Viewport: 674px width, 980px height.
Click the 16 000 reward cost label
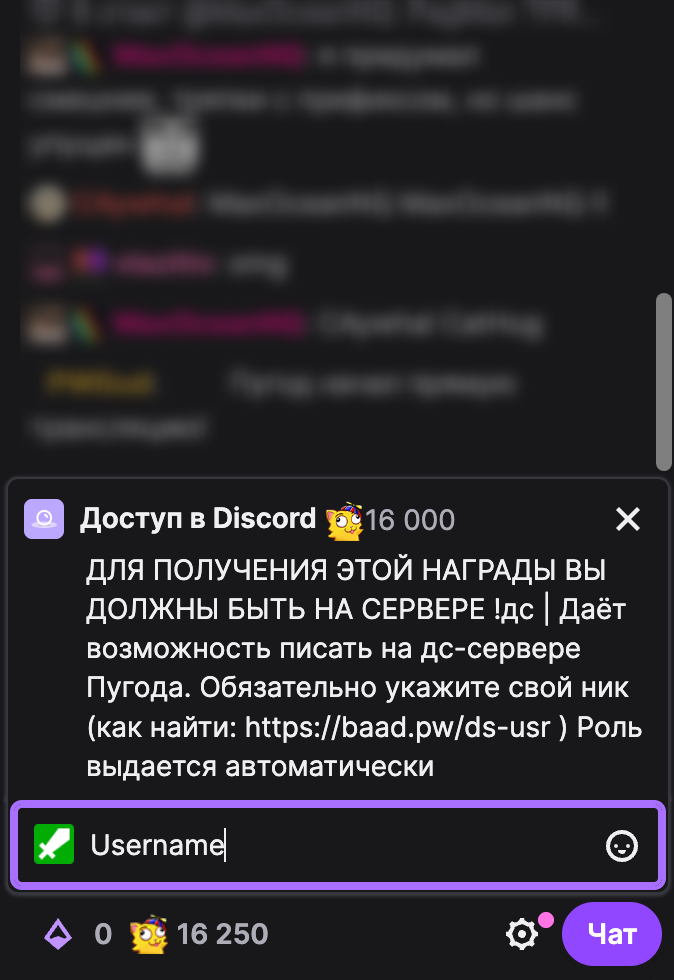click(x=410, y=520)
